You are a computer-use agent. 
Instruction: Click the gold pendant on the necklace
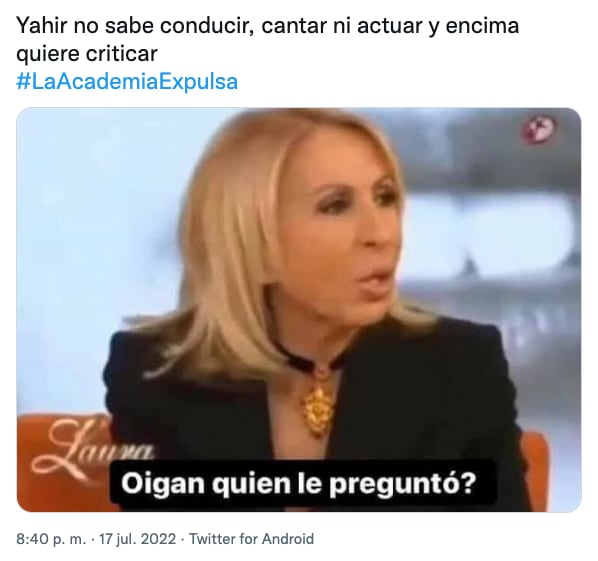coord(318,409)
